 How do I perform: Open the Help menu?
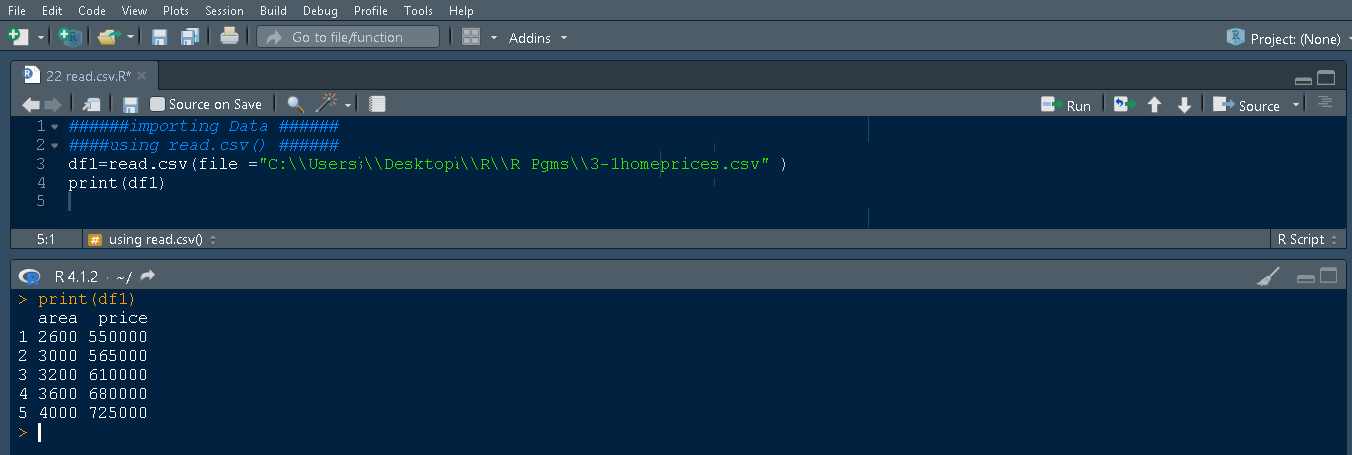(461, 10)
